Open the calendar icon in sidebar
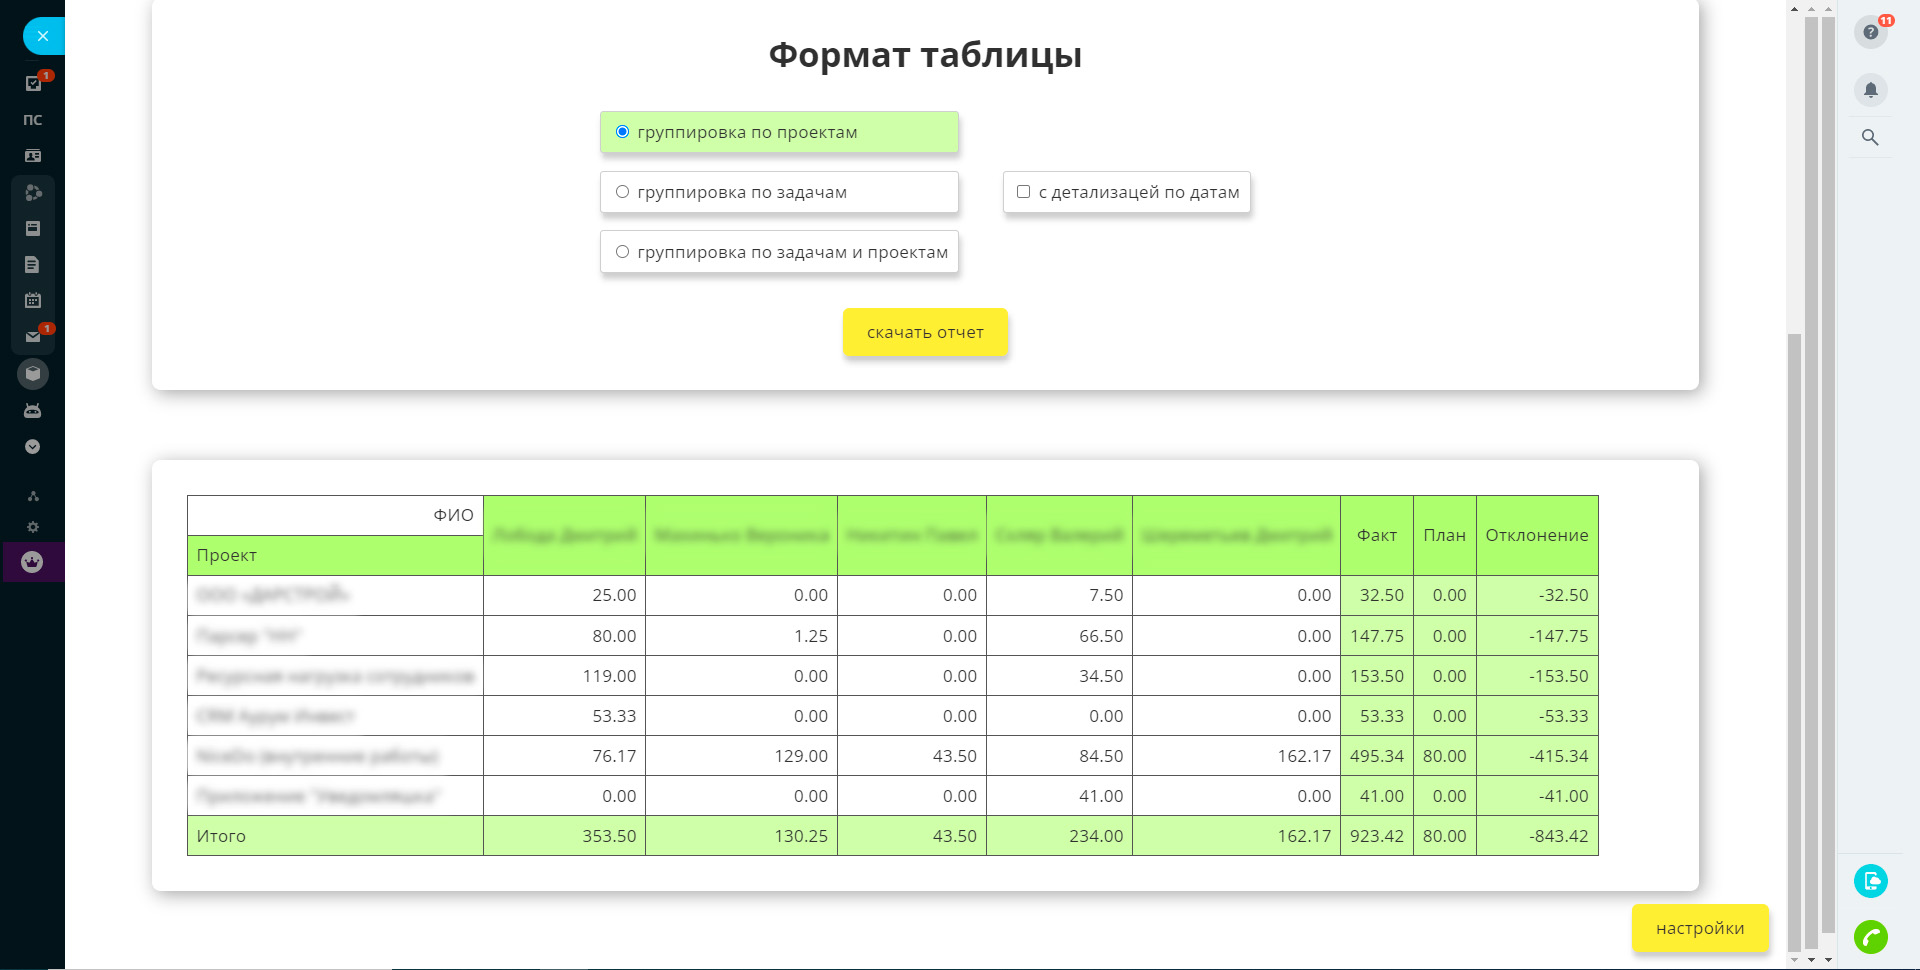The image size is (1920, 970). [33, 300]
